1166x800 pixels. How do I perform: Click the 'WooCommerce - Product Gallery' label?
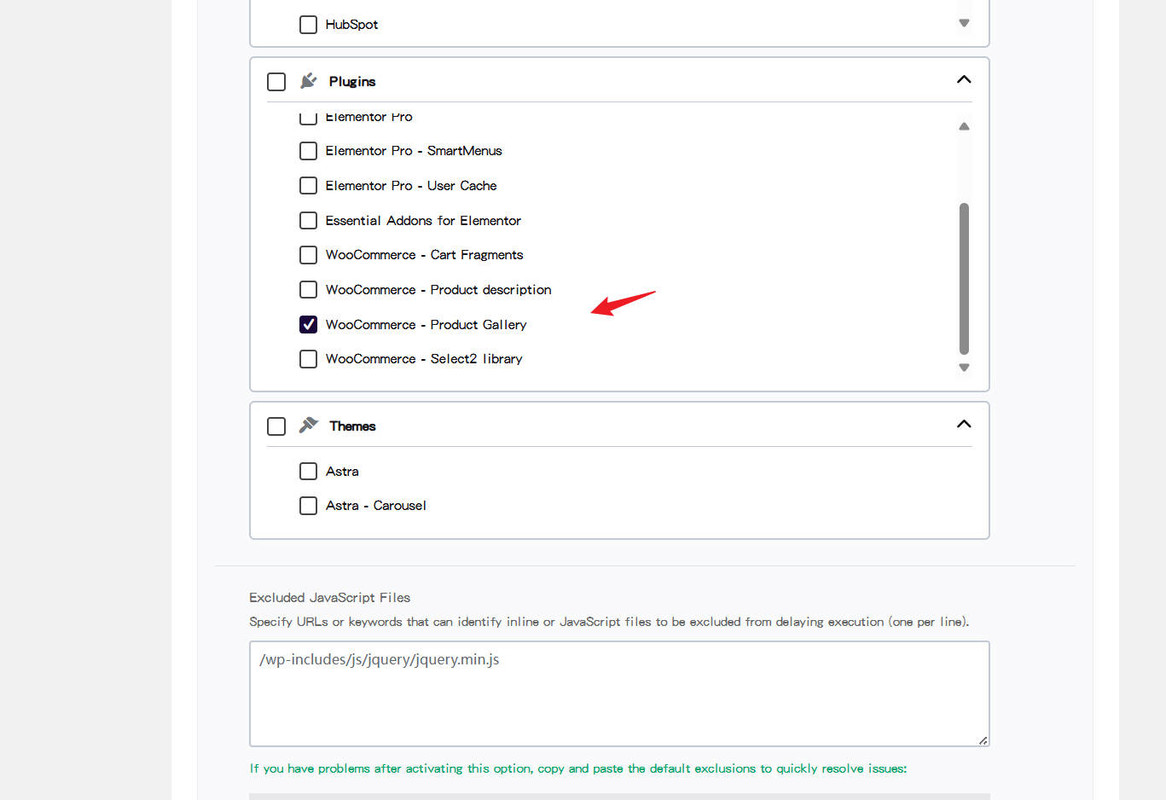point(426,325)
